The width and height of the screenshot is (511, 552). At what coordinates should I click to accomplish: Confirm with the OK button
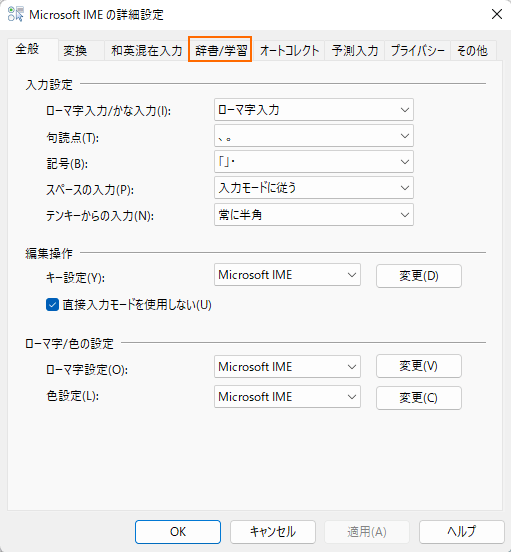(x=178, y=532)
